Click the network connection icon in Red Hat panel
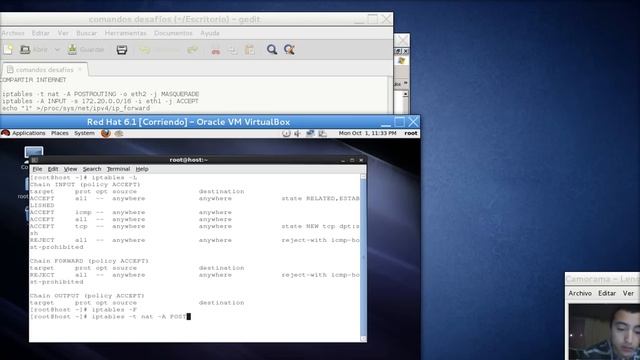 click(x=310, y=133)
